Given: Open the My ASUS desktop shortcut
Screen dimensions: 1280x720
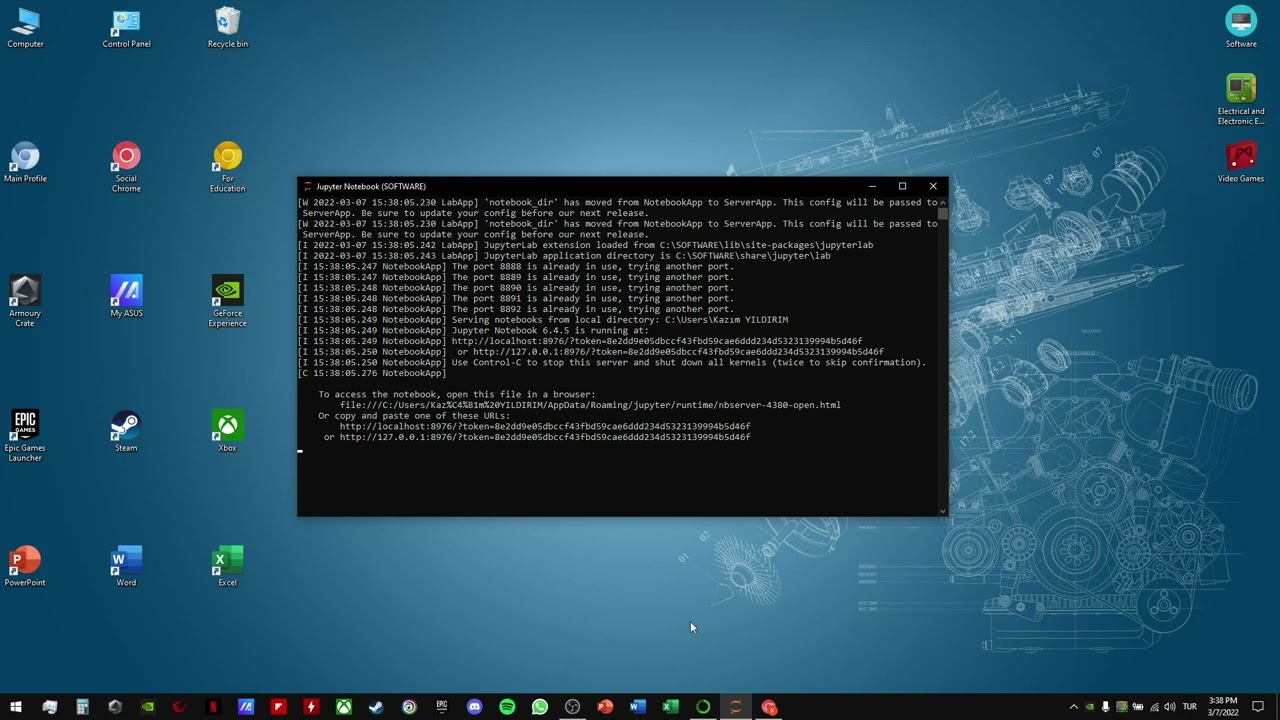Looking at the screenshot, I should coord(126,296).
